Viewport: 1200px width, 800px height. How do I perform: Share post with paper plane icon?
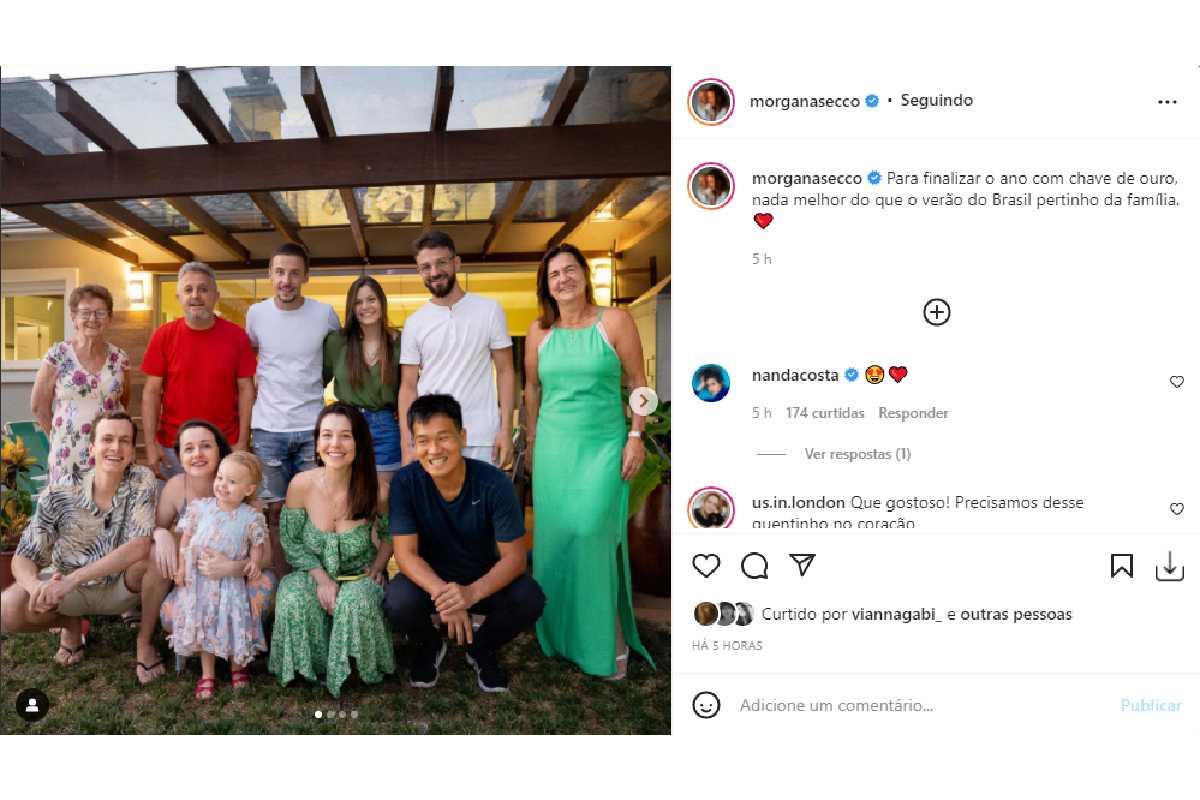click(802, 566)
